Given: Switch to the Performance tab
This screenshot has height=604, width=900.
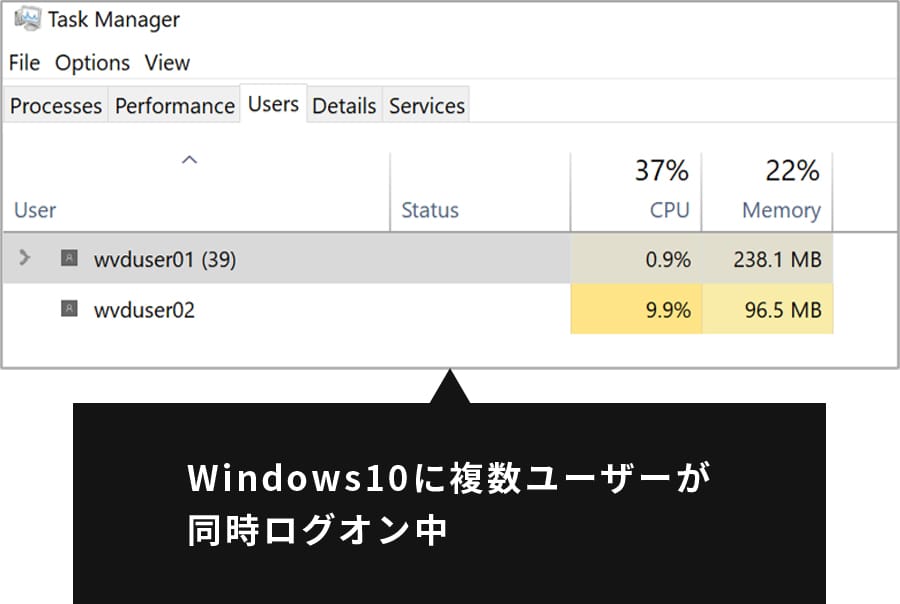Looking at the screenshot, I should (x=174, y=106).
